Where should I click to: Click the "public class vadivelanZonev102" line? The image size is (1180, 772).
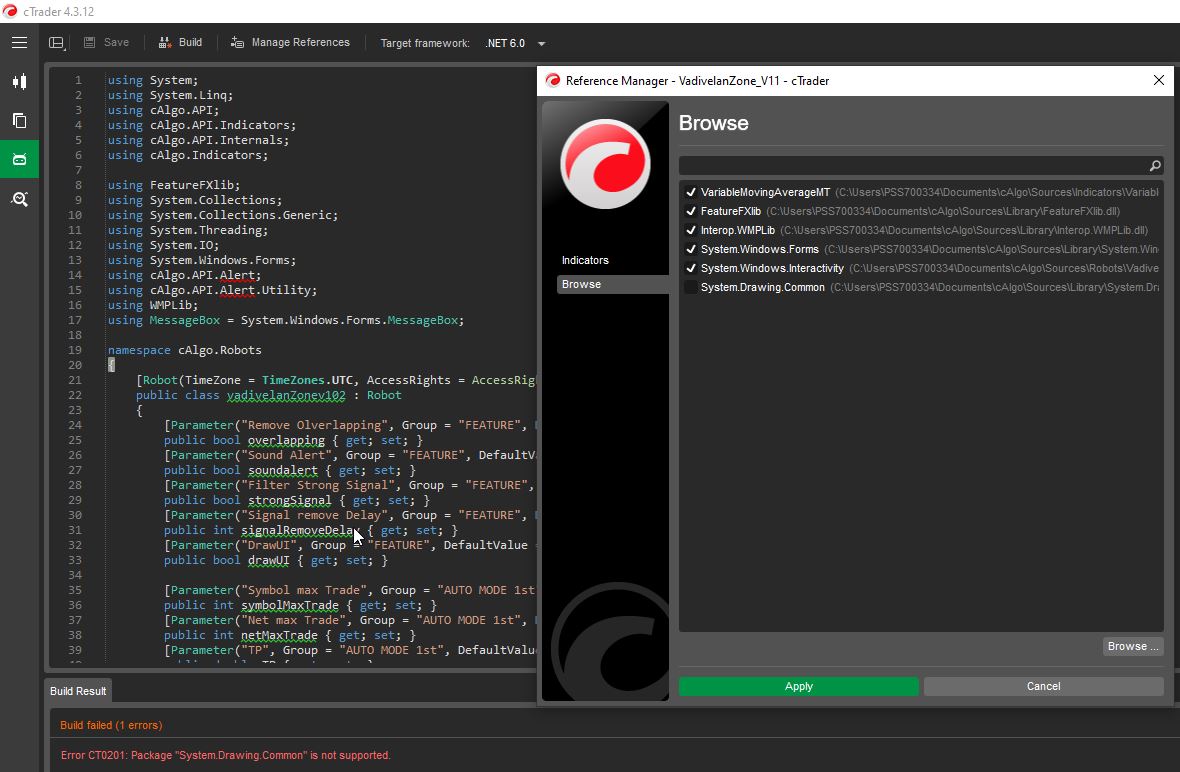point(269,396)
